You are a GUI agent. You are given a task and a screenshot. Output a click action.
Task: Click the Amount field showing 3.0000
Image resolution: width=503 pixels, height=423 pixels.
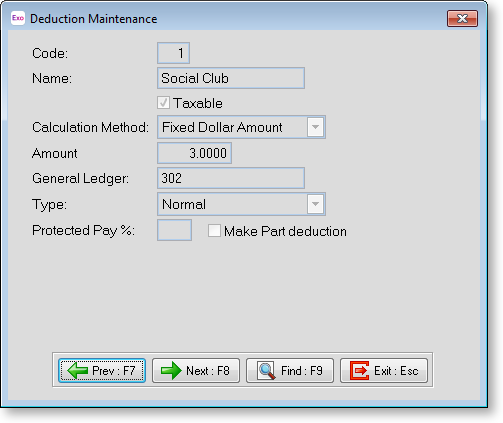click(194, 153)
